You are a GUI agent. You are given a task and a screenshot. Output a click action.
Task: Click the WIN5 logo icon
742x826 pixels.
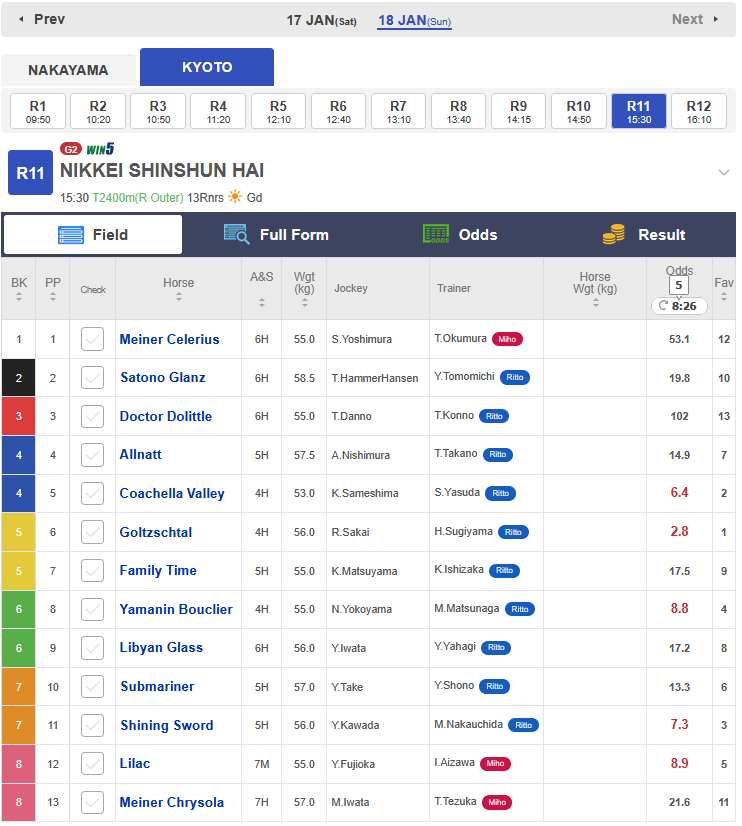coord(100,149)
